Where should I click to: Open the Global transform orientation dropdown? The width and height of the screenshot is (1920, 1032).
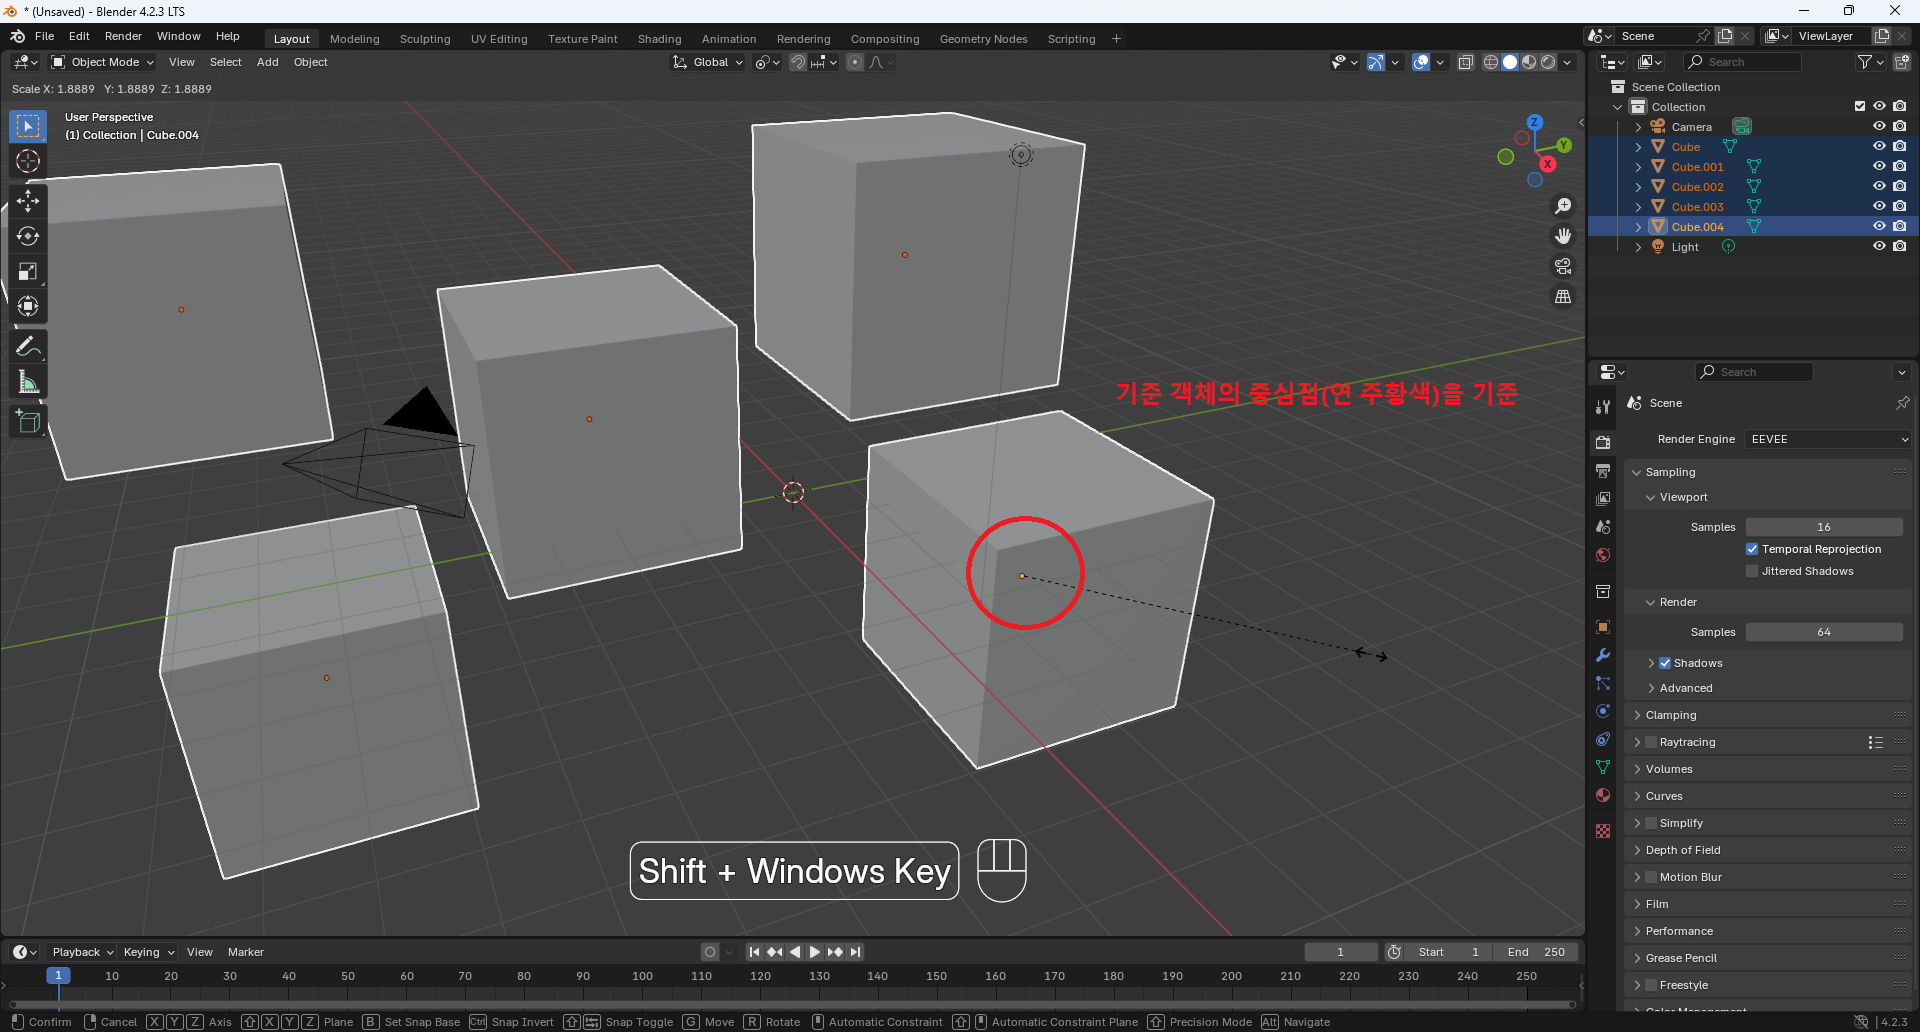pyautogui.click(x=708, y=62)
